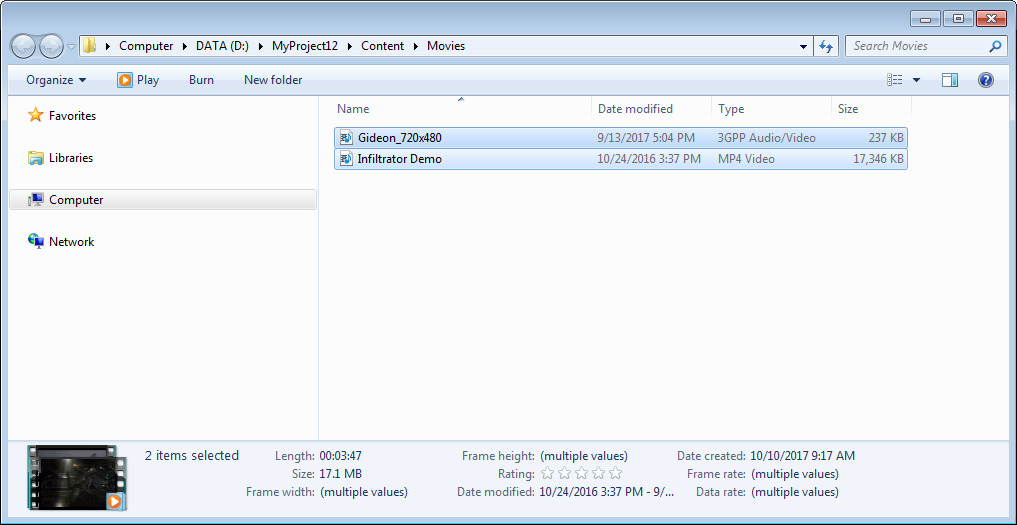
Task: Click the Search Movies input field
Action: point(915,46)
